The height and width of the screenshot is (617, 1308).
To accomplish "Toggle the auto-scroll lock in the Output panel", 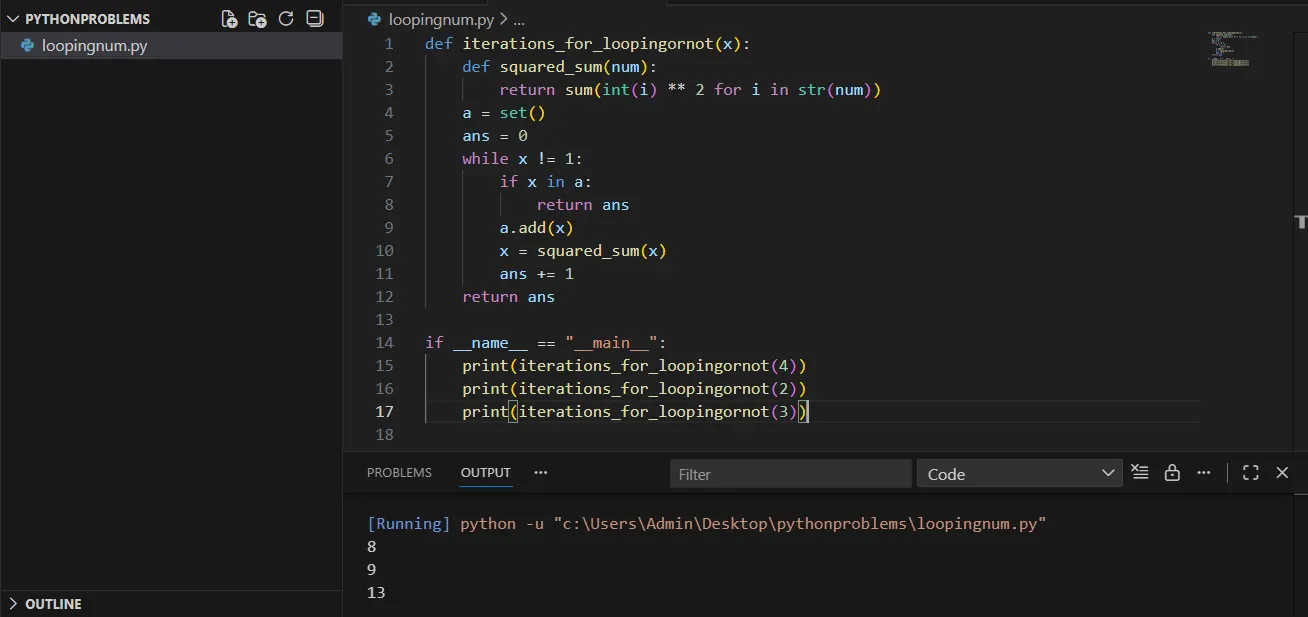I will point(1172,472).
